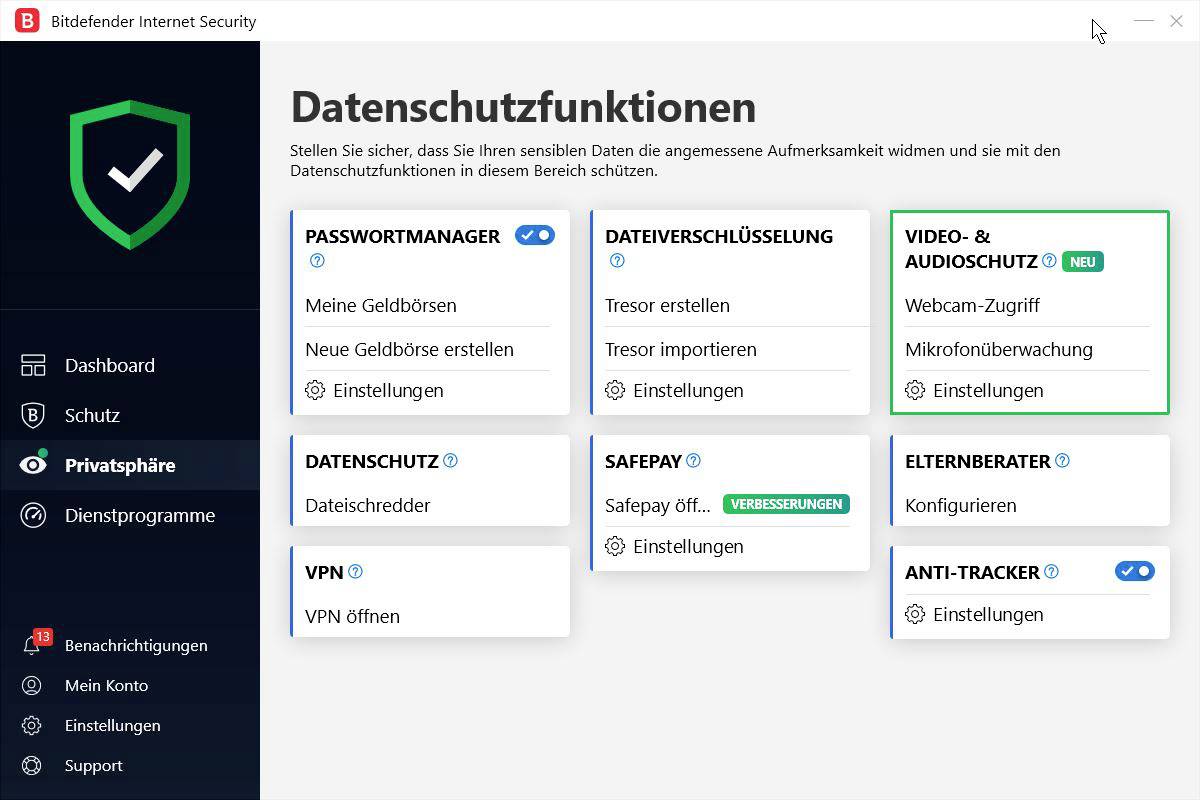1200x800 pixels.
Task: Click the help icon next to Elternberater
Action: coord(1062,460)
